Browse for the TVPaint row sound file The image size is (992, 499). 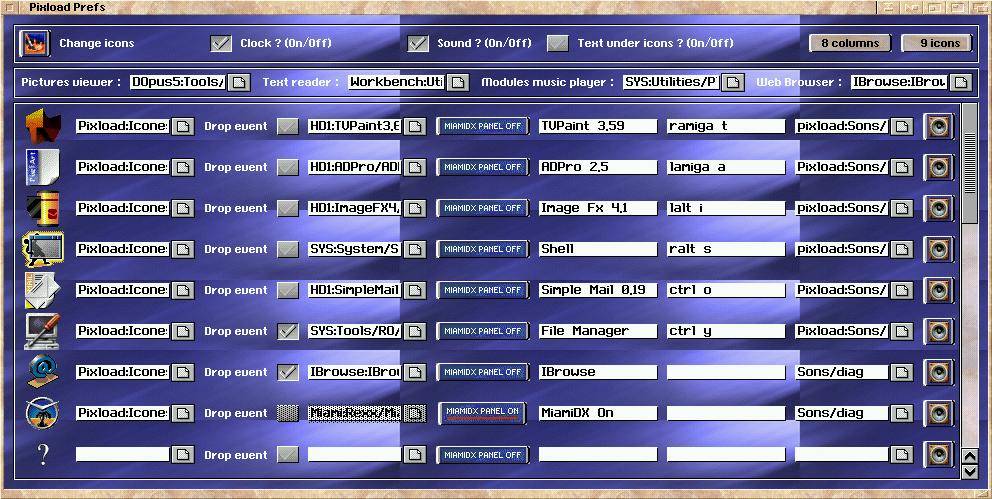point(902,126)
